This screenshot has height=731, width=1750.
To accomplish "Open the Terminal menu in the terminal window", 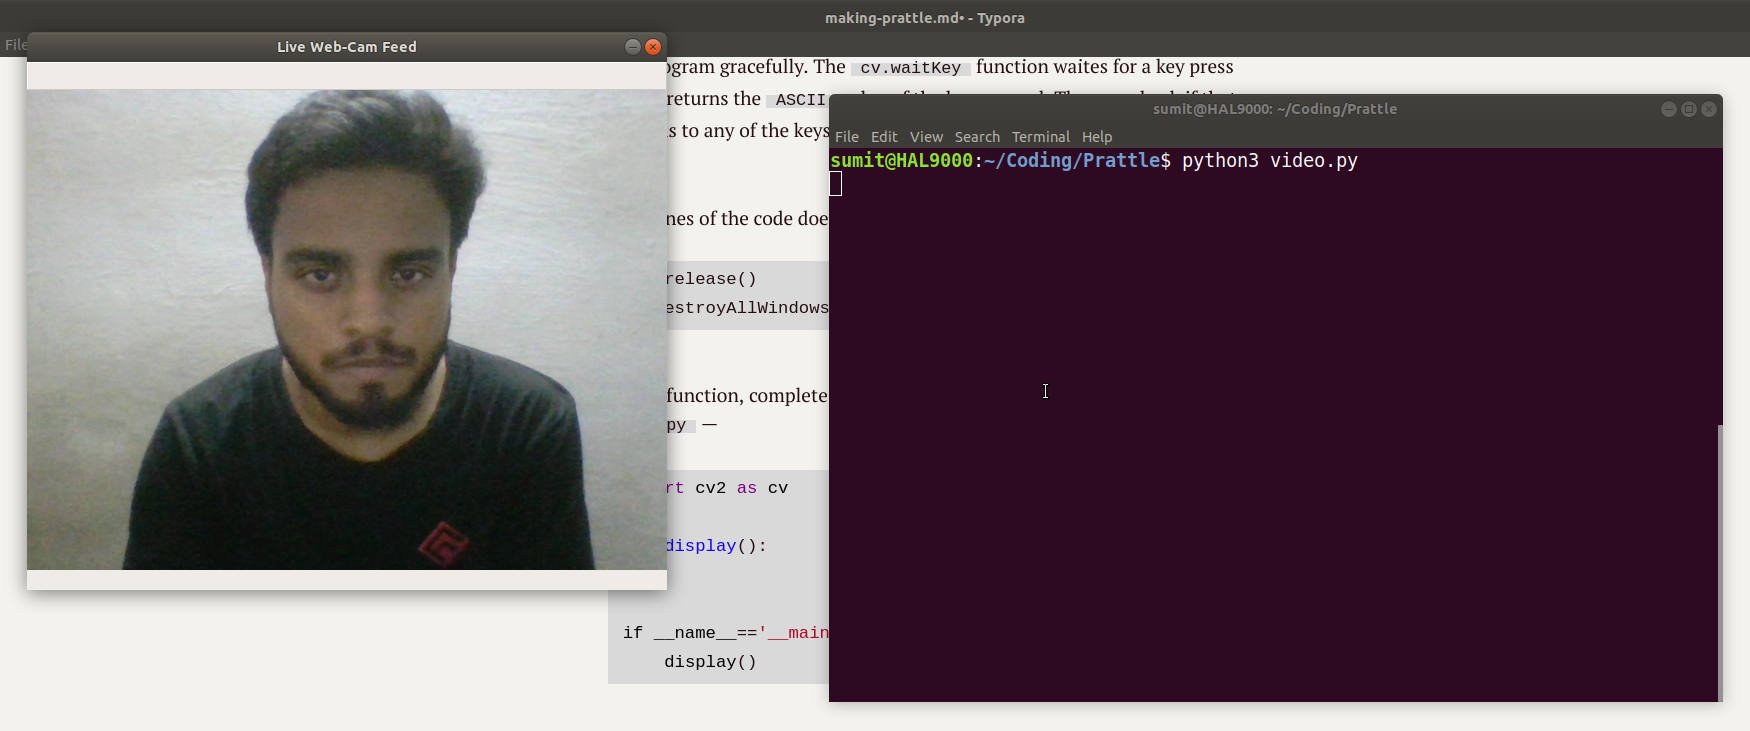I will pyautogui.click(x=1040, y=137).
